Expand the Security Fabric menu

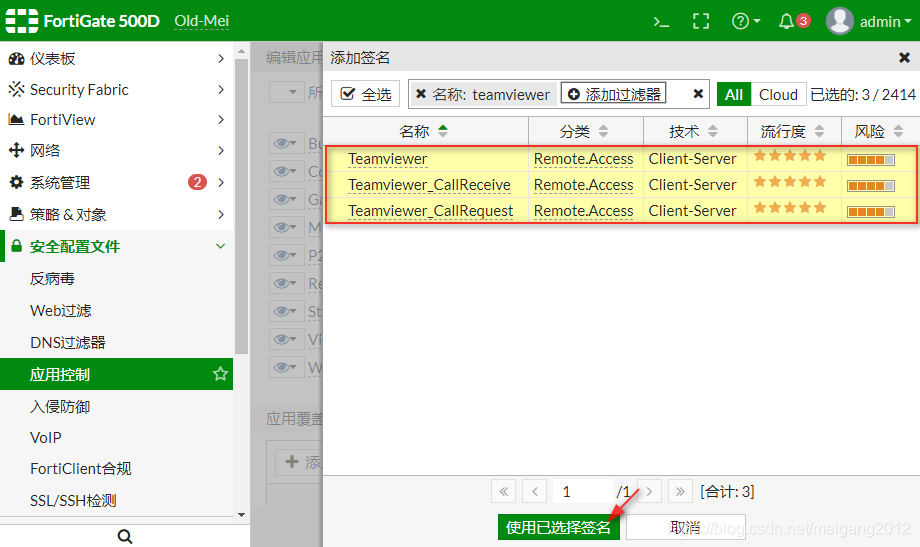point(116,89)
